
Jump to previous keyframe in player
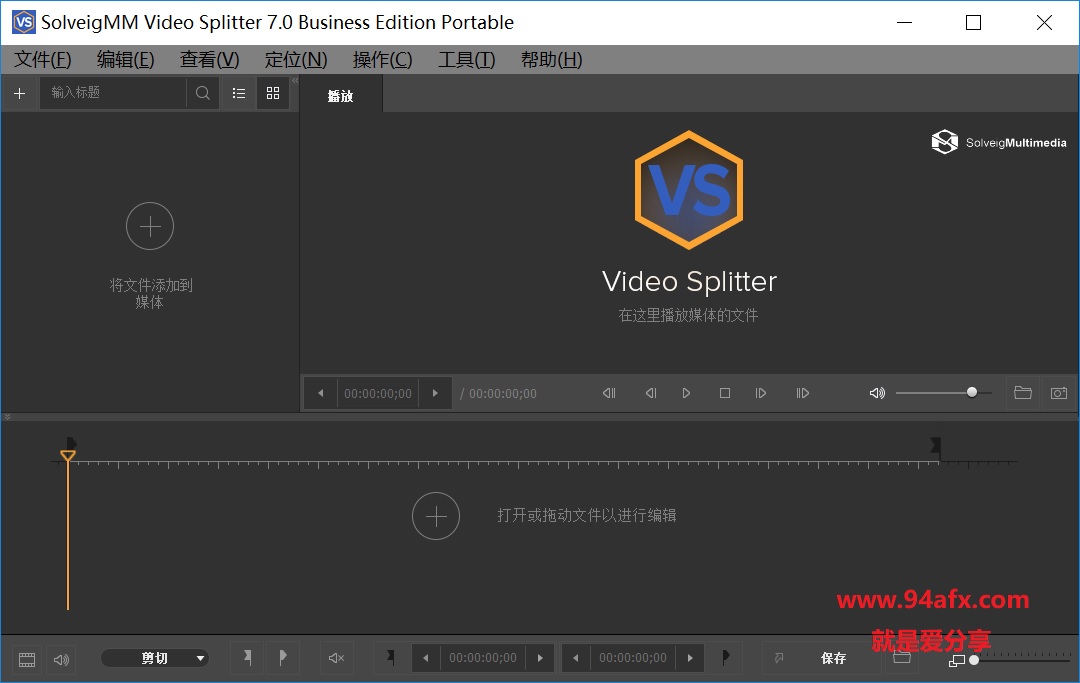coord(609,393)
